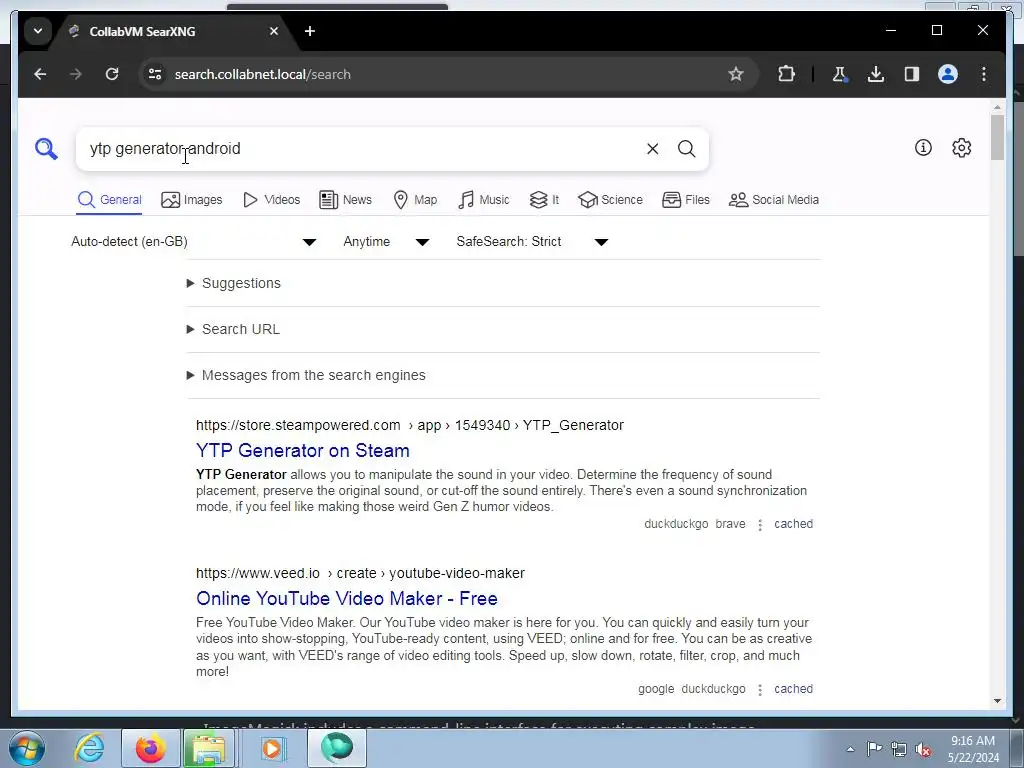Switch to General search tab
The height and width of the screenshot is (768, 1024).
109,200
